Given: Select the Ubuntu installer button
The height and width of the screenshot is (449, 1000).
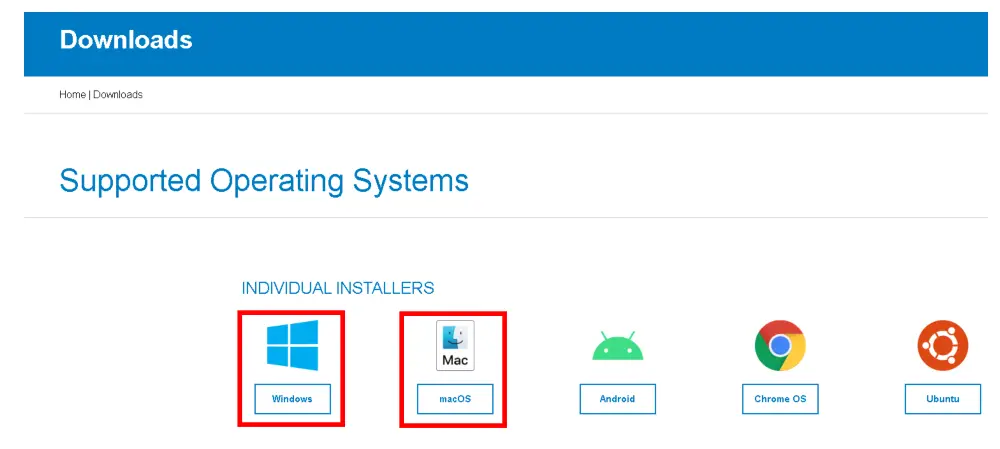Looking at the screenshot, I should click(x=943, y=399).
